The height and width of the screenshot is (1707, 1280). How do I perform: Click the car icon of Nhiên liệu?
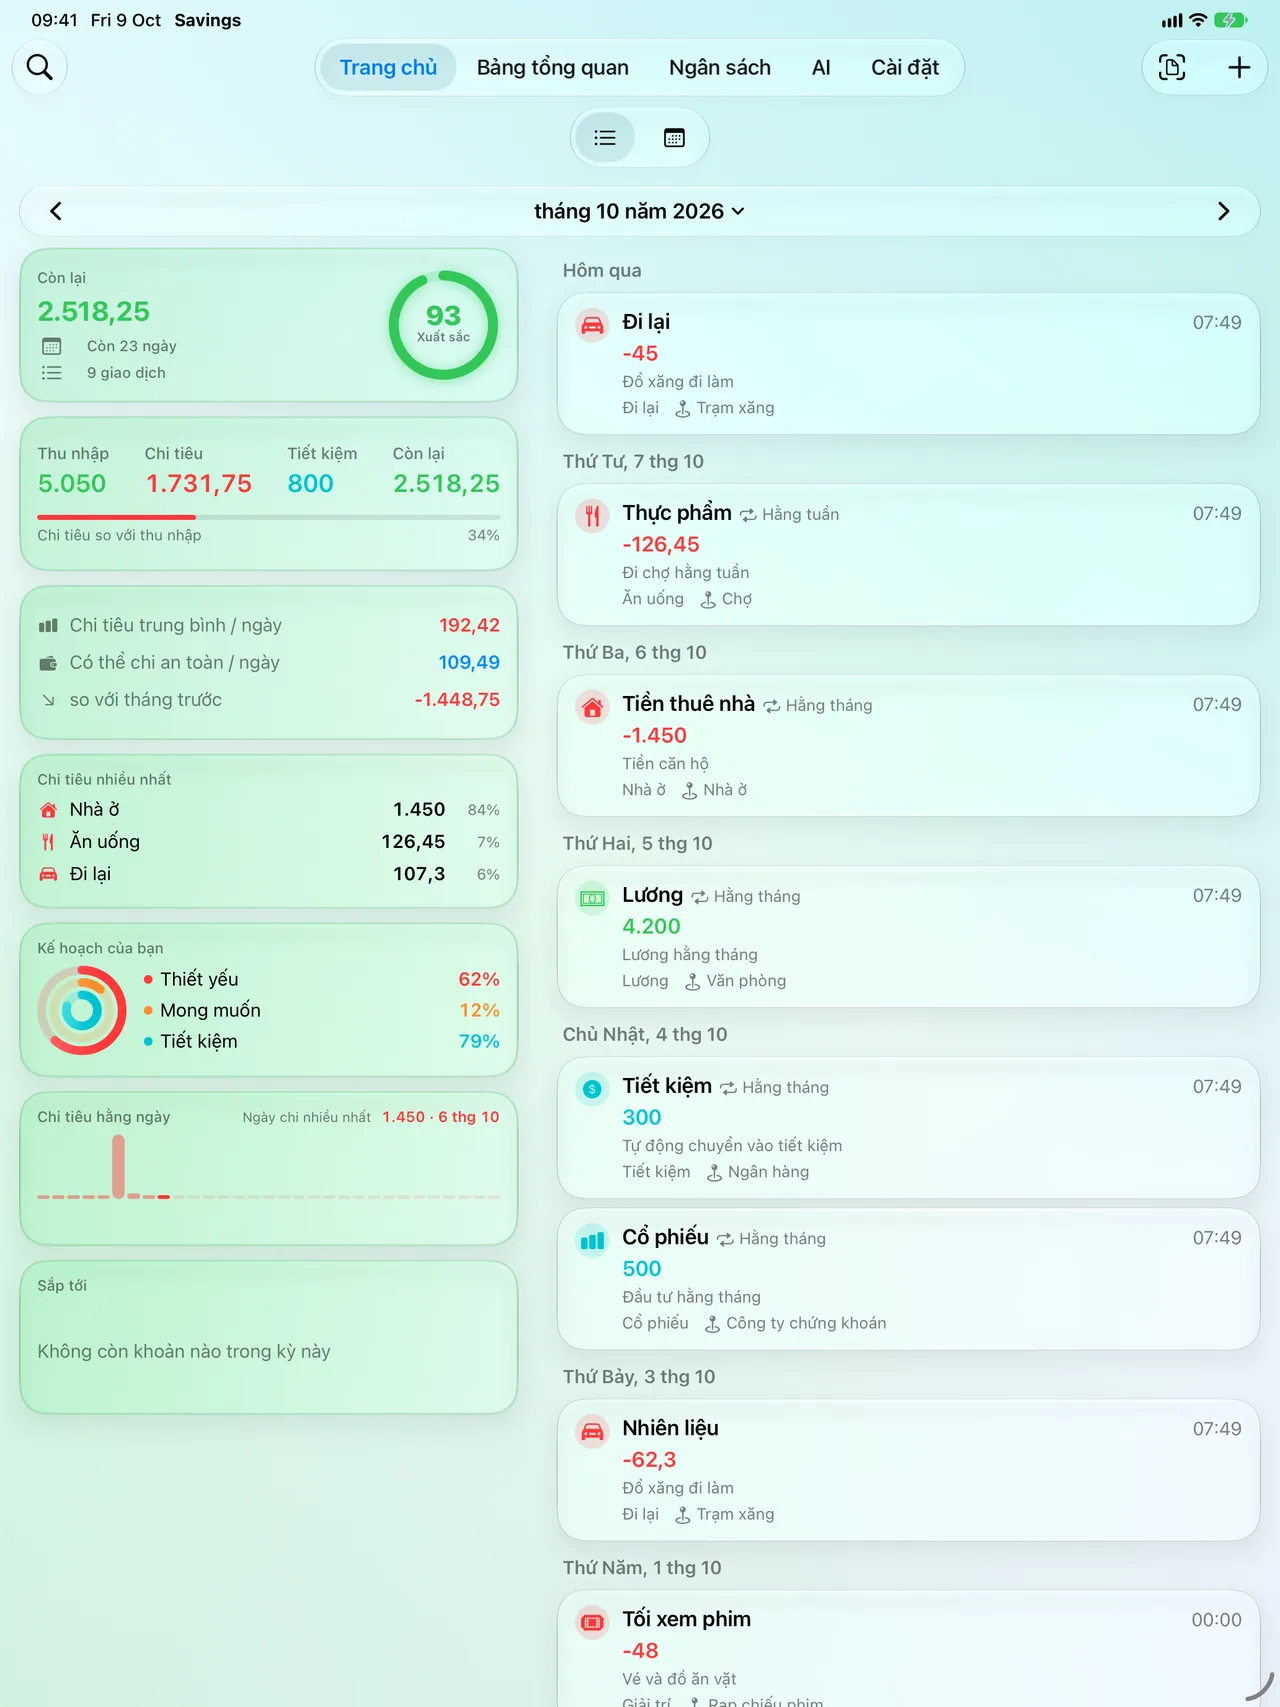coord(592,1431)
